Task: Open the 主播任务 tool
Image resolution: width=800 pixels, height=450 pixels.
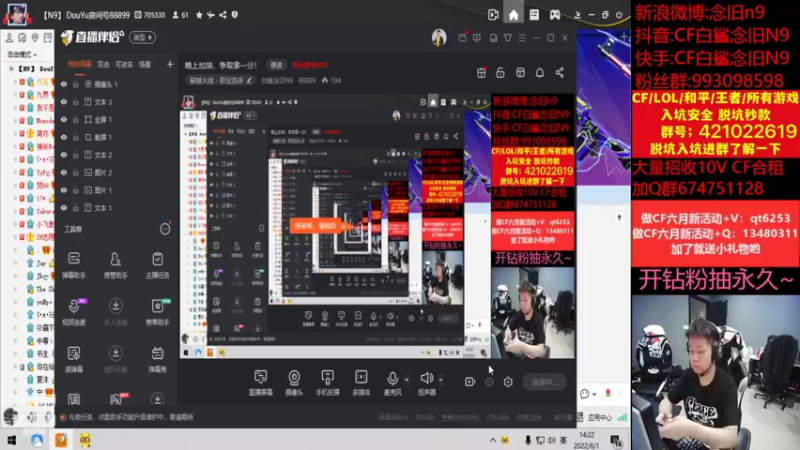Action: coord(157,264)
